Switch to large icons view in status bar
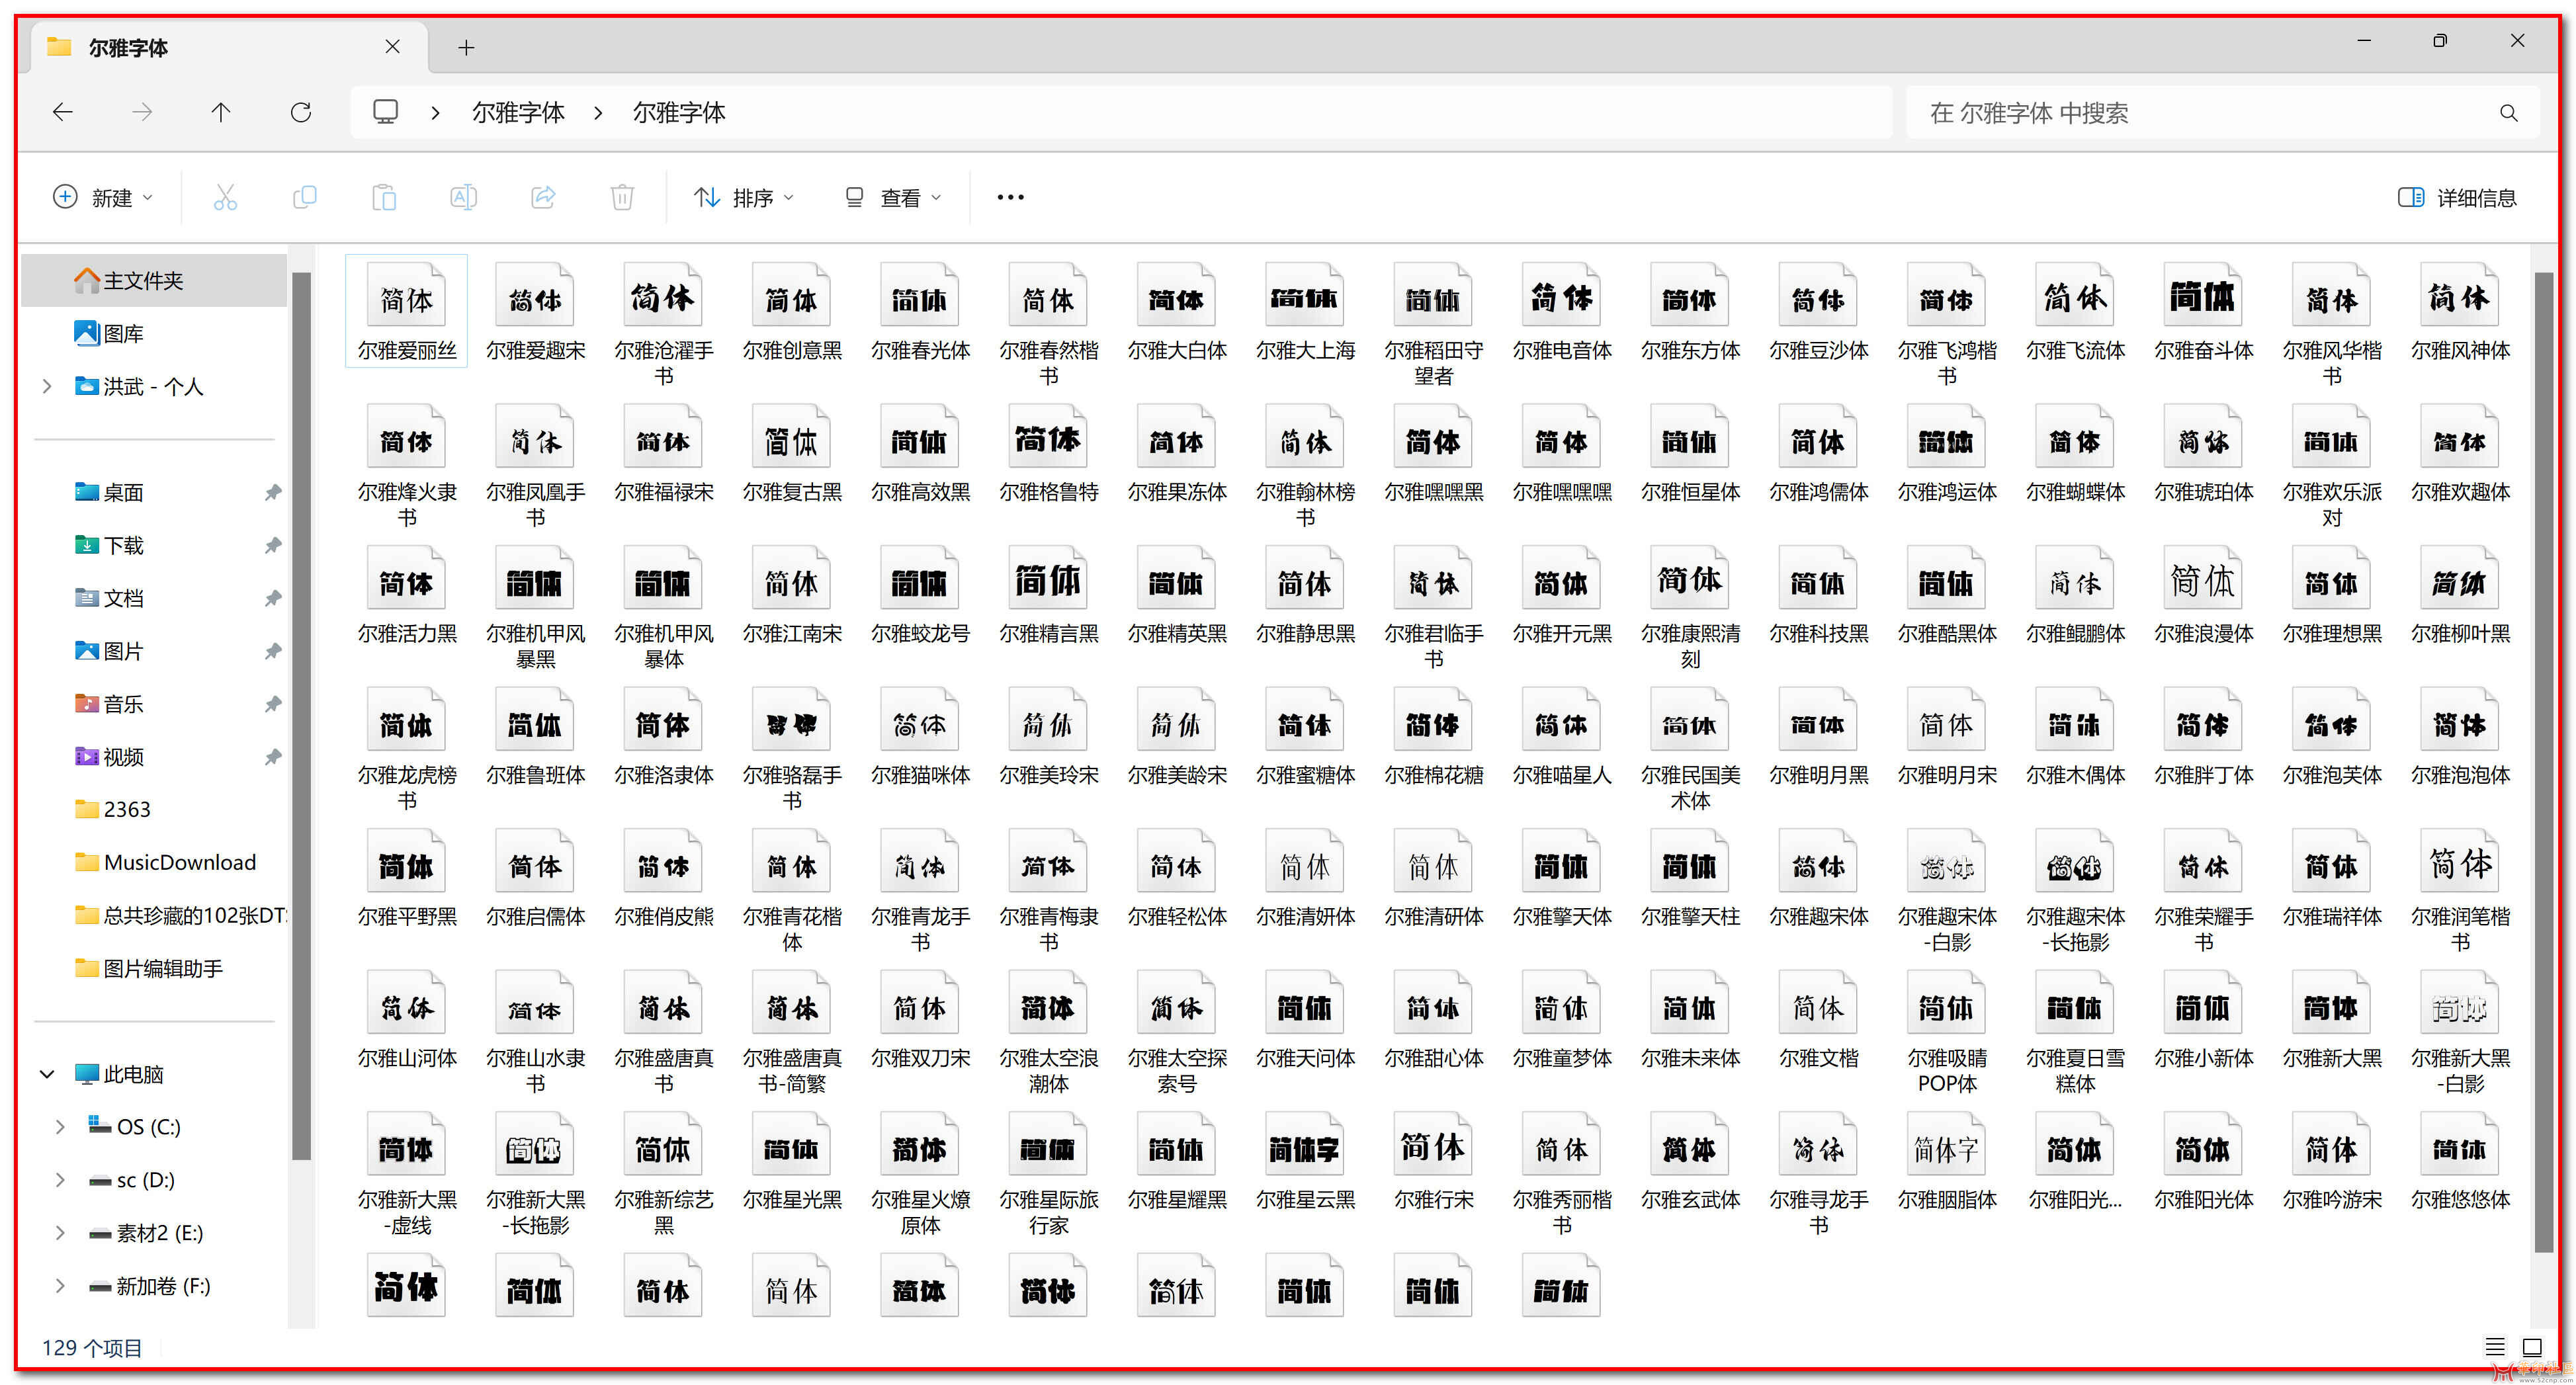The height and width of the screenshot is (1385, 2576). tap(2531, 1347)
